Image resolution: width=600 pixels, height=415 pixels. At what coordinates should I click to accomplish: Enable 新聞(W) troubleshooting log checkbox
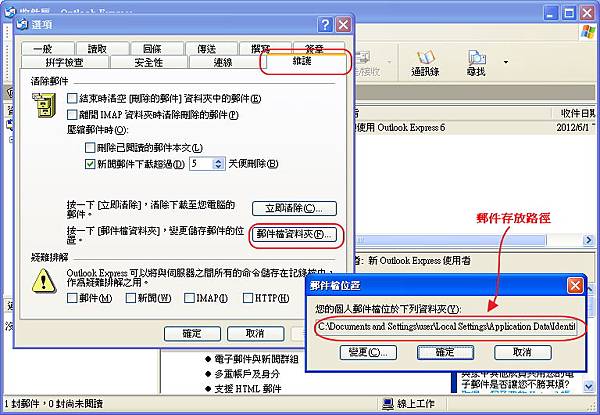click(x=131, y=298)
